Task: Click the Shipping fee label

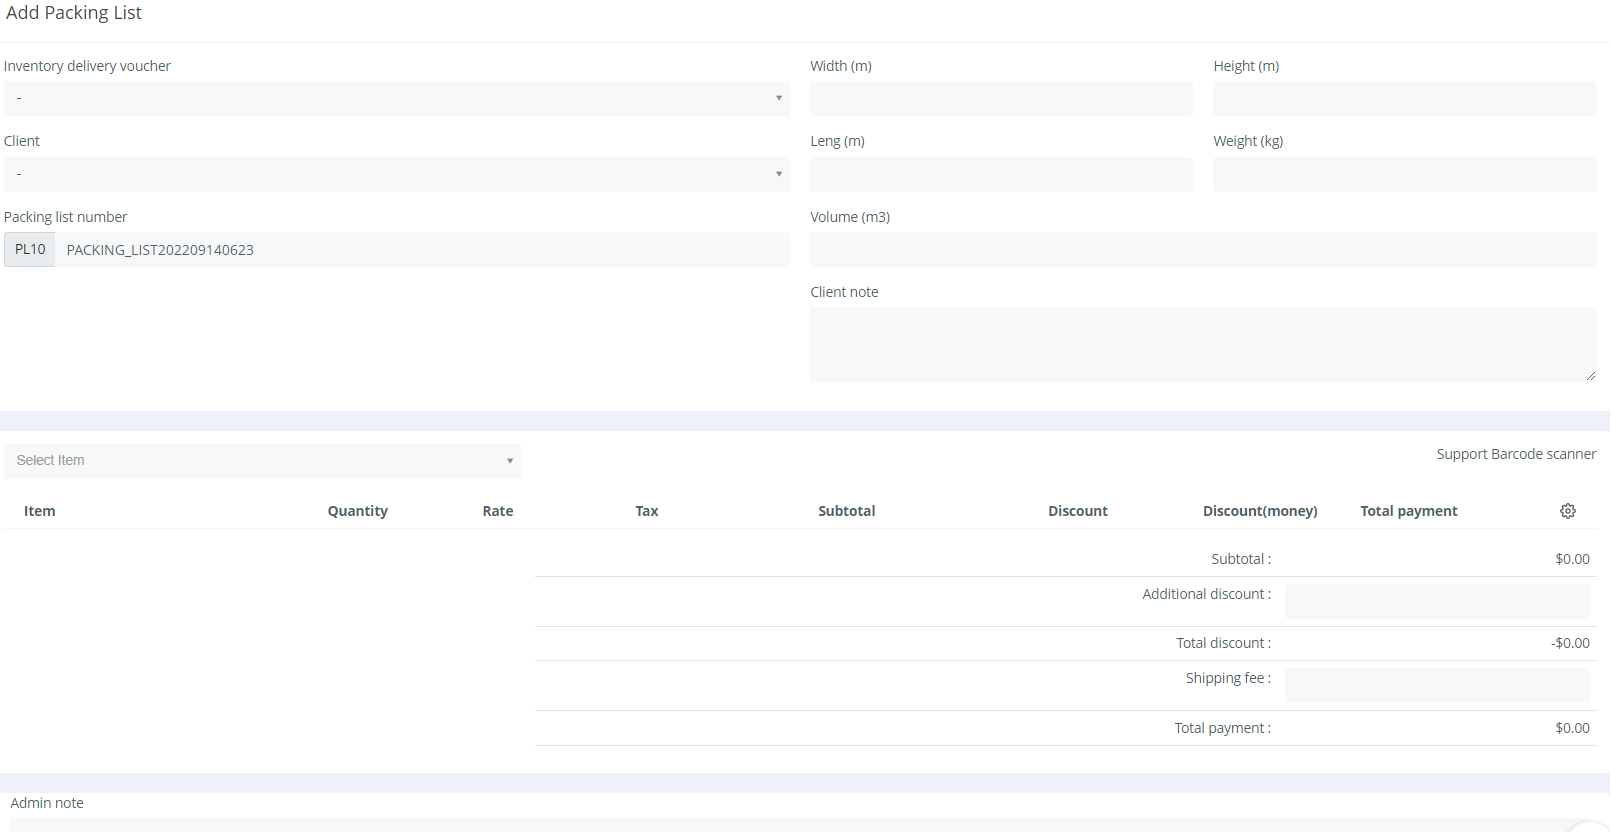Action: click(1229, 678)
